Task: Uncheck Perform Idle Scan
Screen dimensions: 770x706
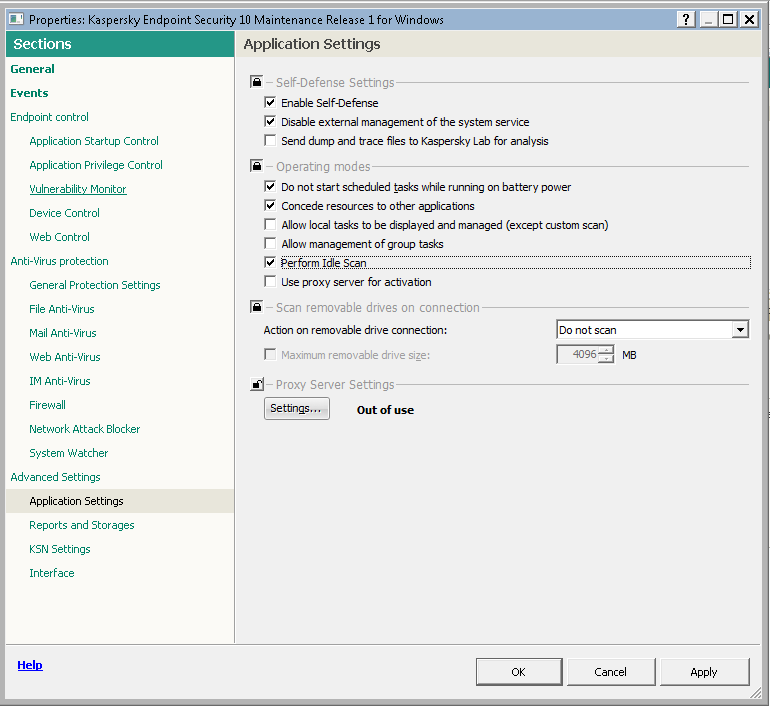Action: [270, 263]
